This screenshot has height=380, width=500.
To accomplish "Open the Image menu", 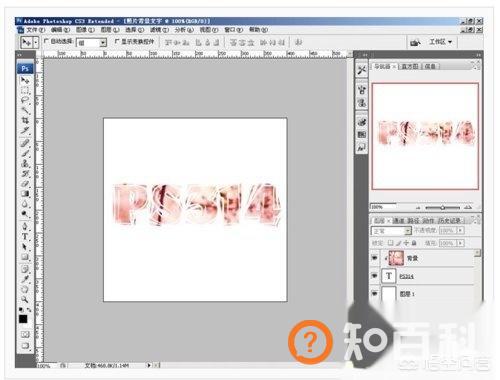I will (x=85, y=30).
